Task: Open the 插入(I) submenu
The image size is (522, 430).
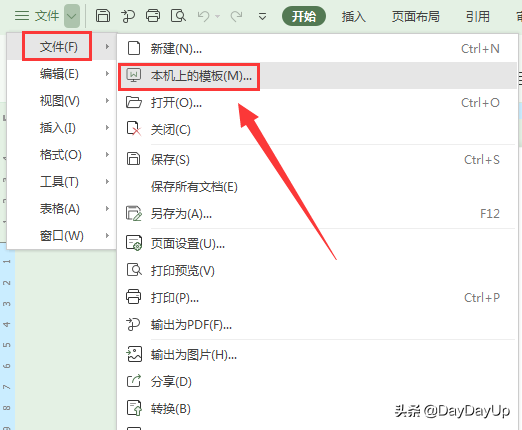Action: (62, 127)
